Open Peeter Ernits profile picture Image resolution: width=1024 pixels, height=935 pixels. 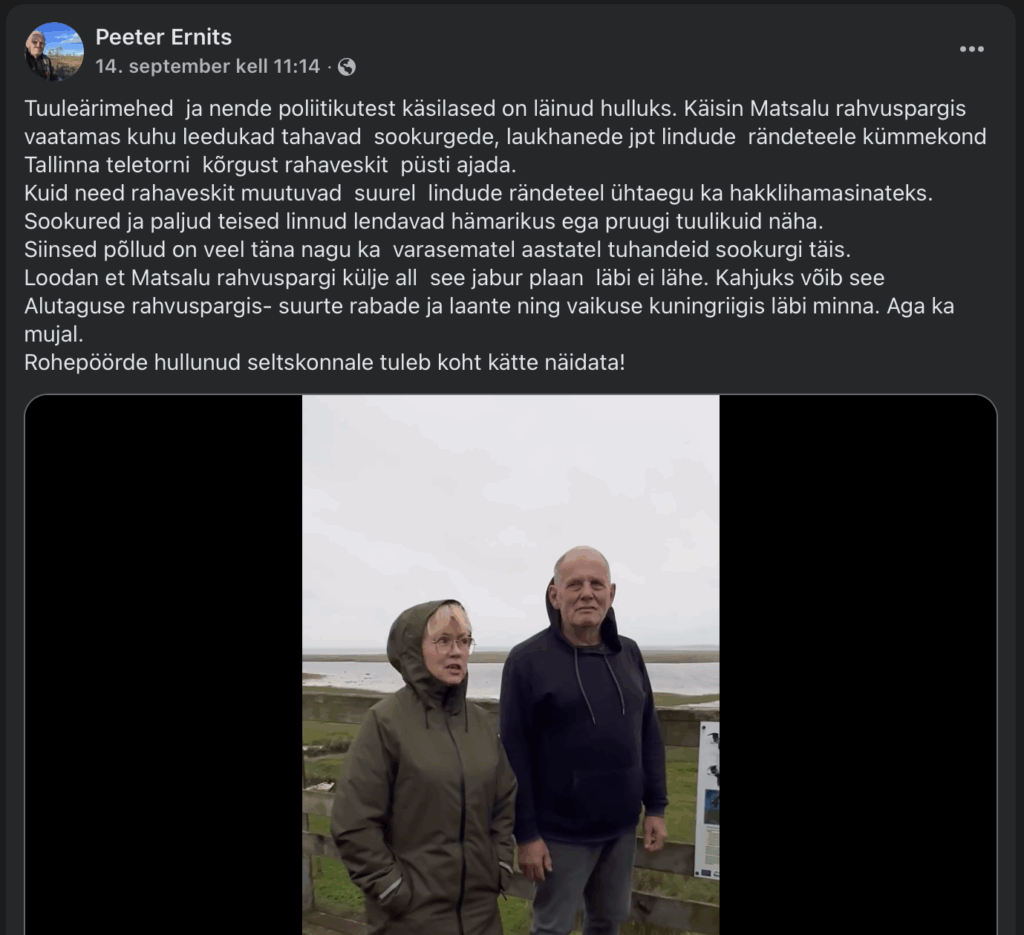pyautogui.click(x=54, y=52)
